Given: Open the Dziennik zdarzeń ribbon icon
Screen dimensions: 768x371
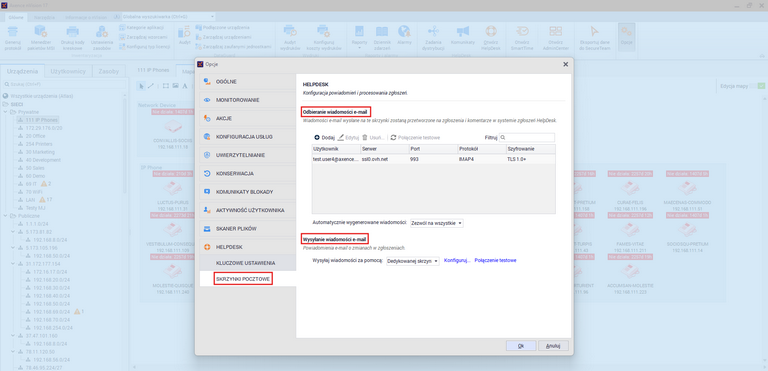Looking at the screenshot, I should click(x=382, y=32).
